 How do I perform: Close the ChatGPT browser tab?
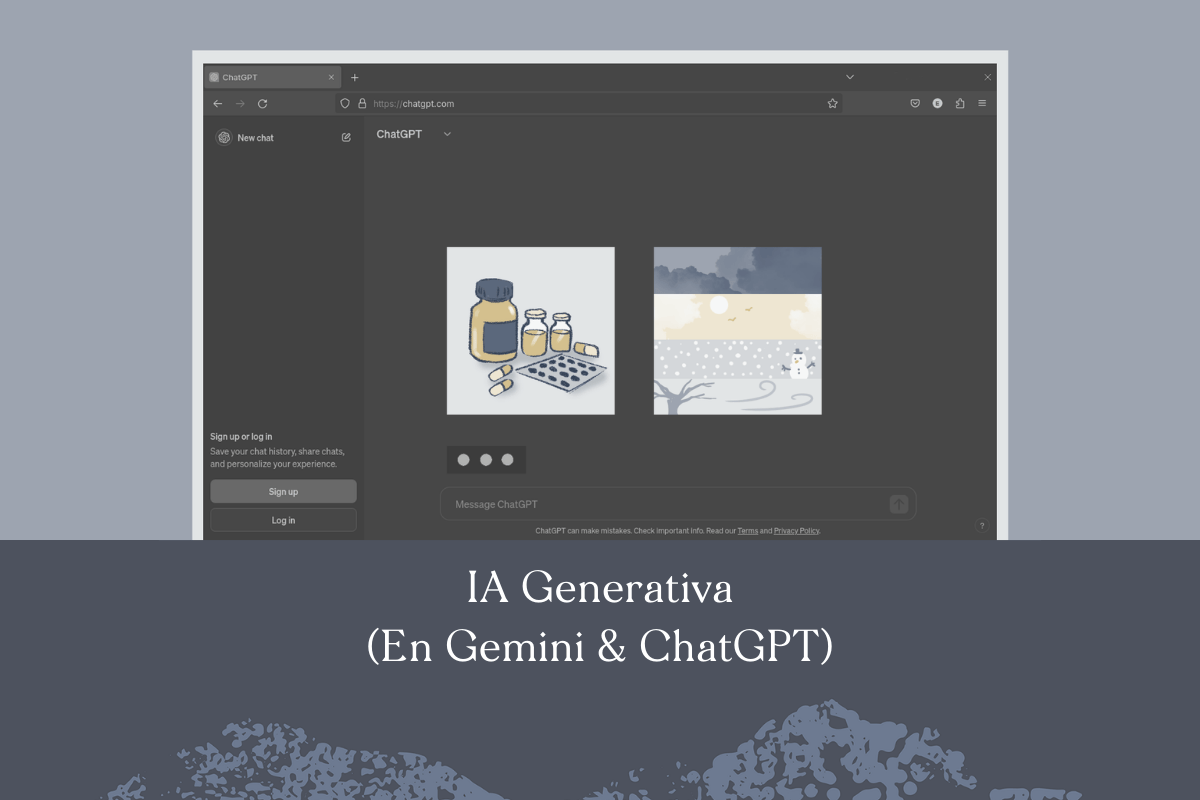[331, 77]
